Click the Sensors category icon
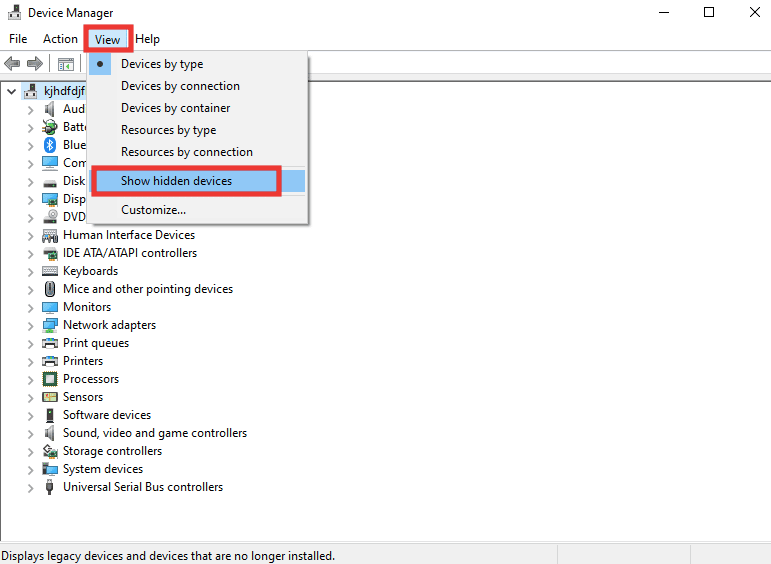771x564 pixels. 50,397
